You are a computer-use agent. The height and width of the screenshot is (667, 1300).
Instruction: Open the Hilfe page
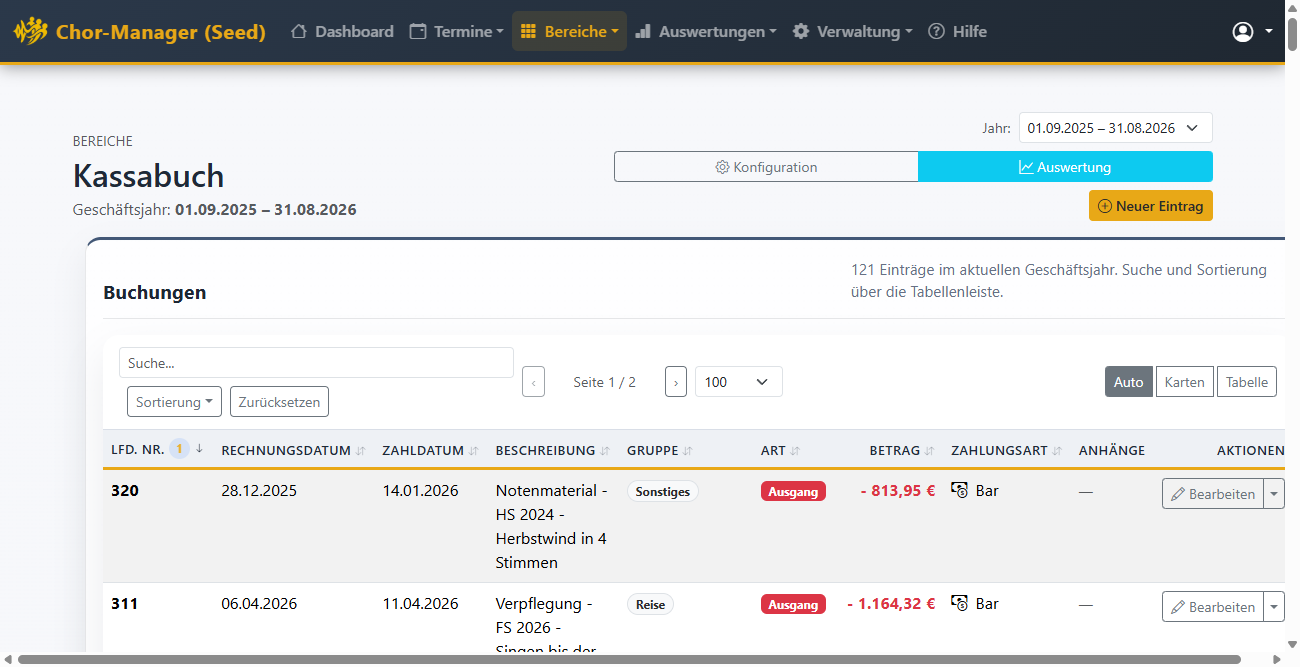click(958, 31)
